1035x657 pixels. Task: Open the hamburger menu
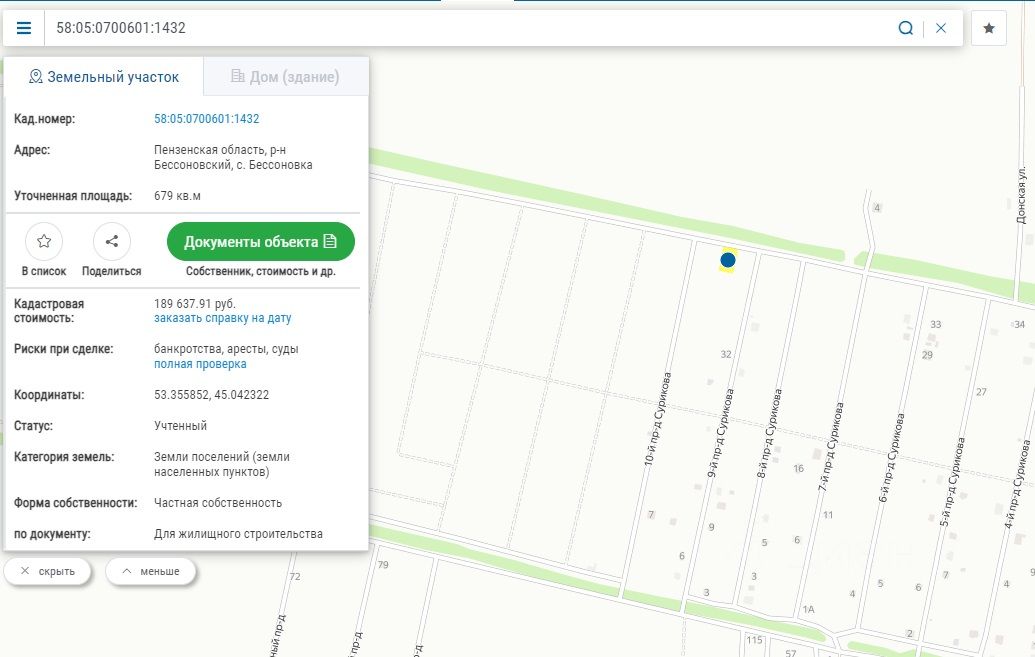[x=23, y=28]
